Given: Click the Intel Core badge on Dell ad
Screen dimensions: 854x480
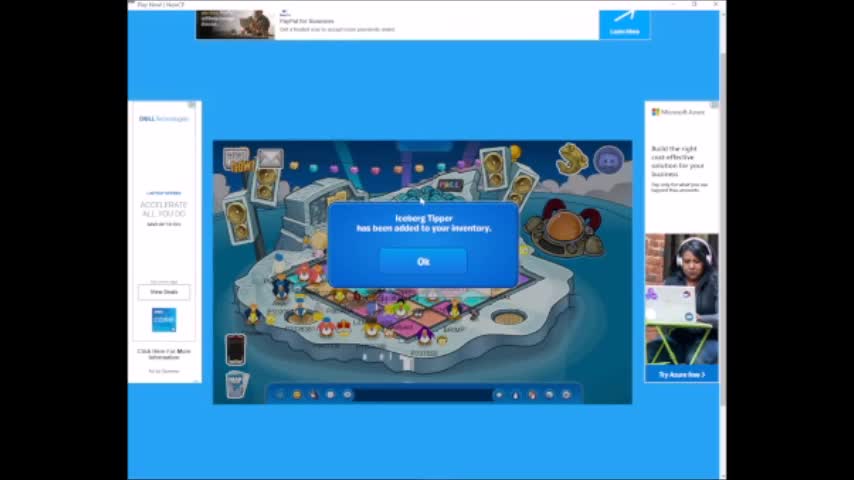Looking at the screenshot, I should pyautogui.click(x=164, y=320).
